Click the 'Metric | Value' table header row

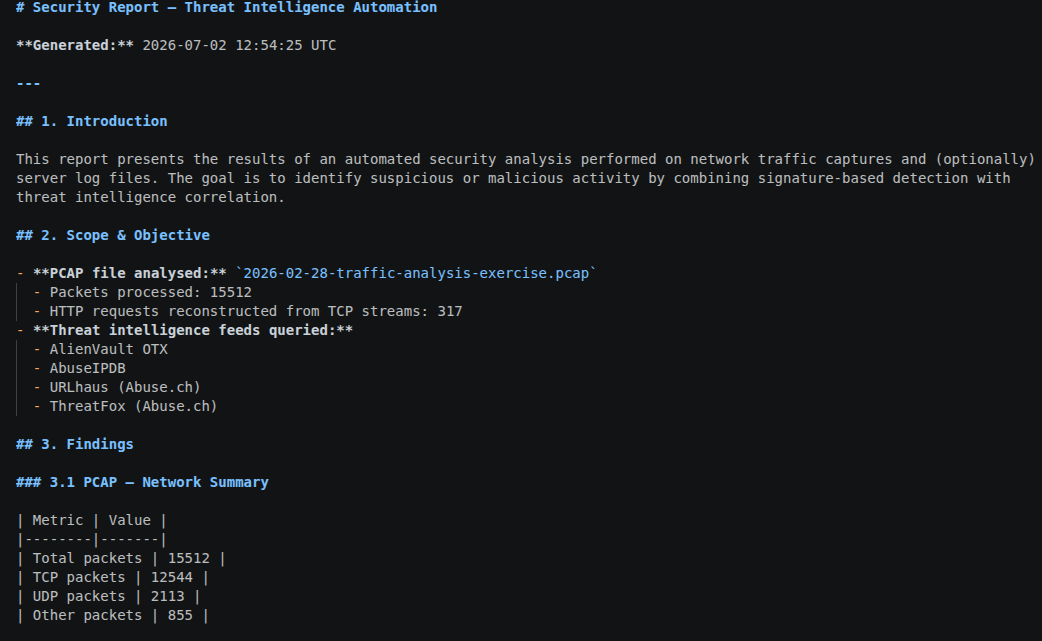click(91, 520)
